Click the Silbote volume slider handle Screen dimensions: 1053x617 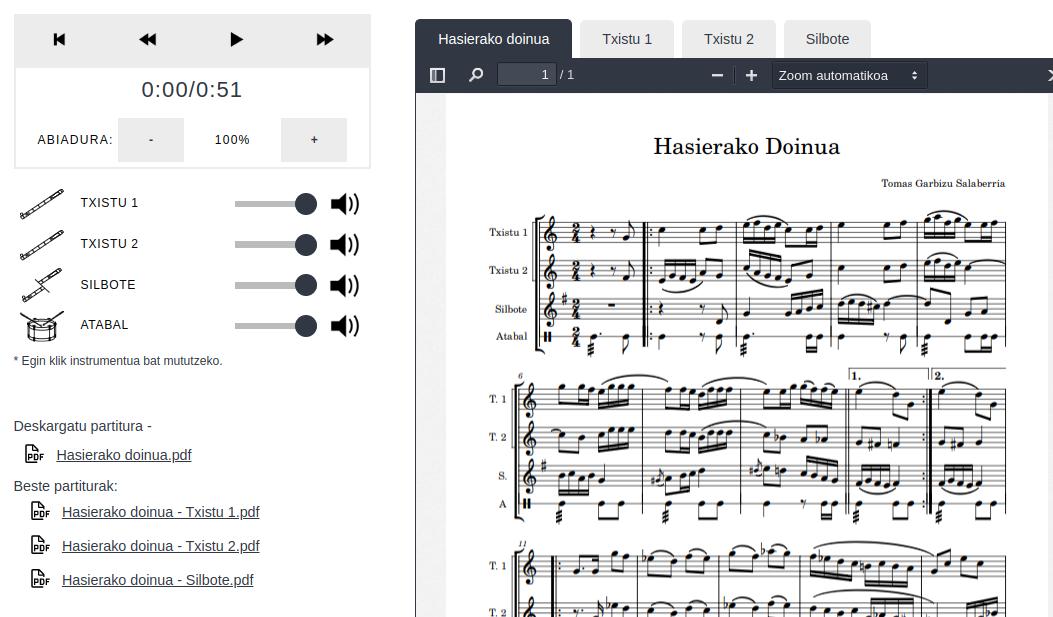point(306,285)
